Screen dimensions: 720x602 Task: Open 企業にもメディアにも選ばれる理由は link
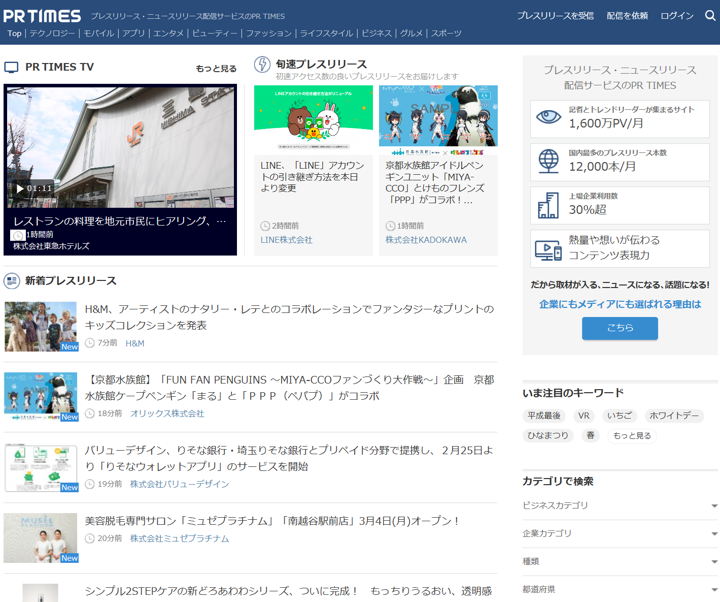pos(620,304)
